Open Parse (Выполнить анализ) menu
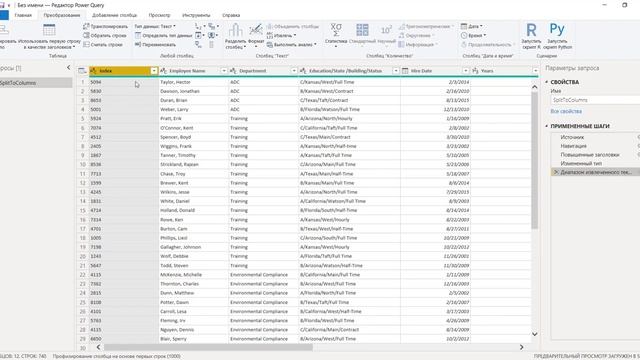640x360 pixels. click(291, 44)
